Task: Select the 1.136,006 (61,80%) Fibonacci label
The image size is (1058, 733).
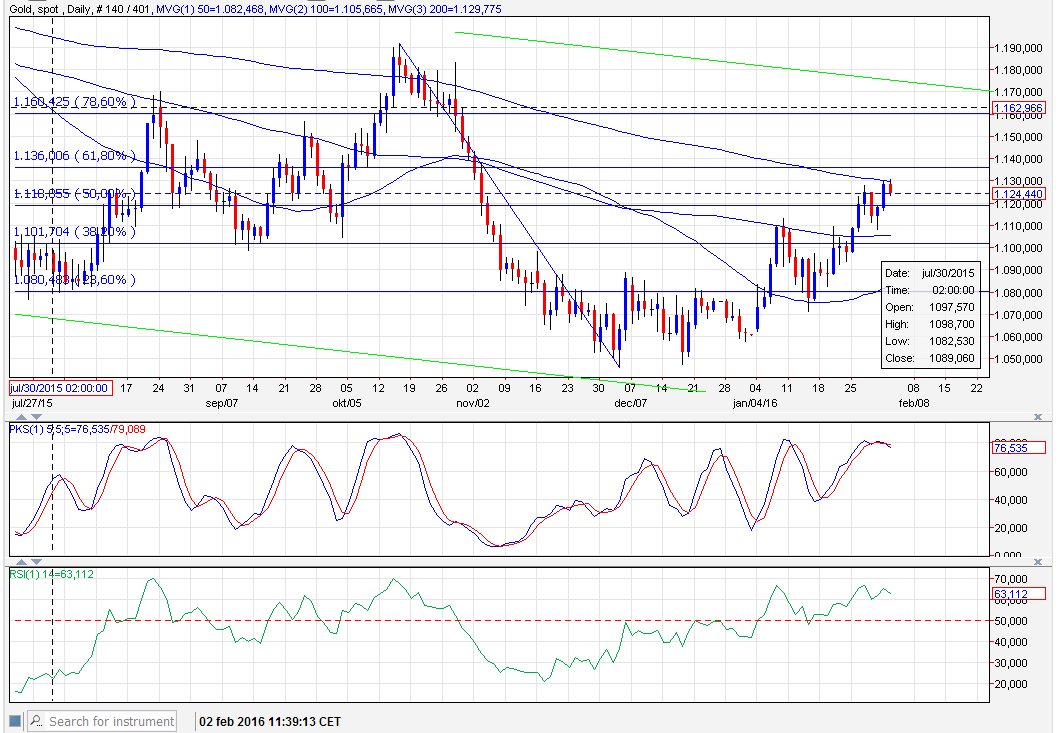Action: [x=74, y=156]
